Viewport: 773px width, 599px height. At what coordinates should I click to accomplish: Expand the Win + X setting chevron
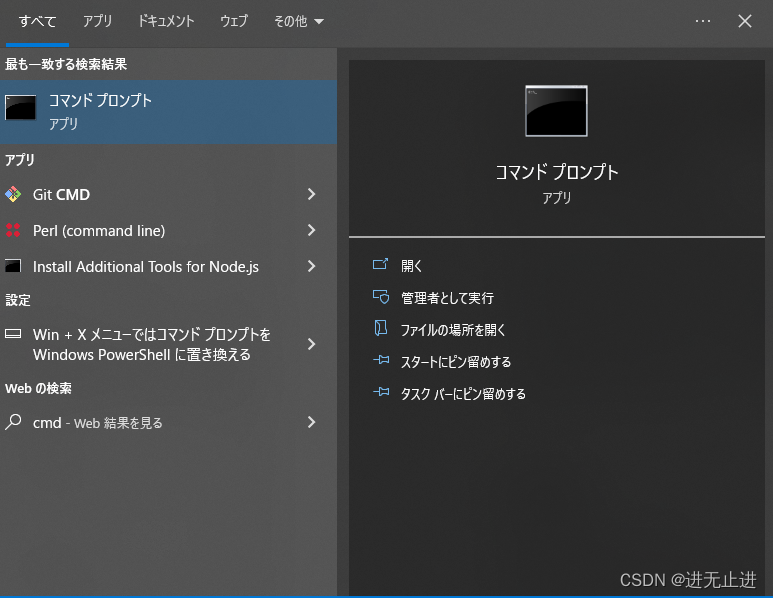click(312, 344)
